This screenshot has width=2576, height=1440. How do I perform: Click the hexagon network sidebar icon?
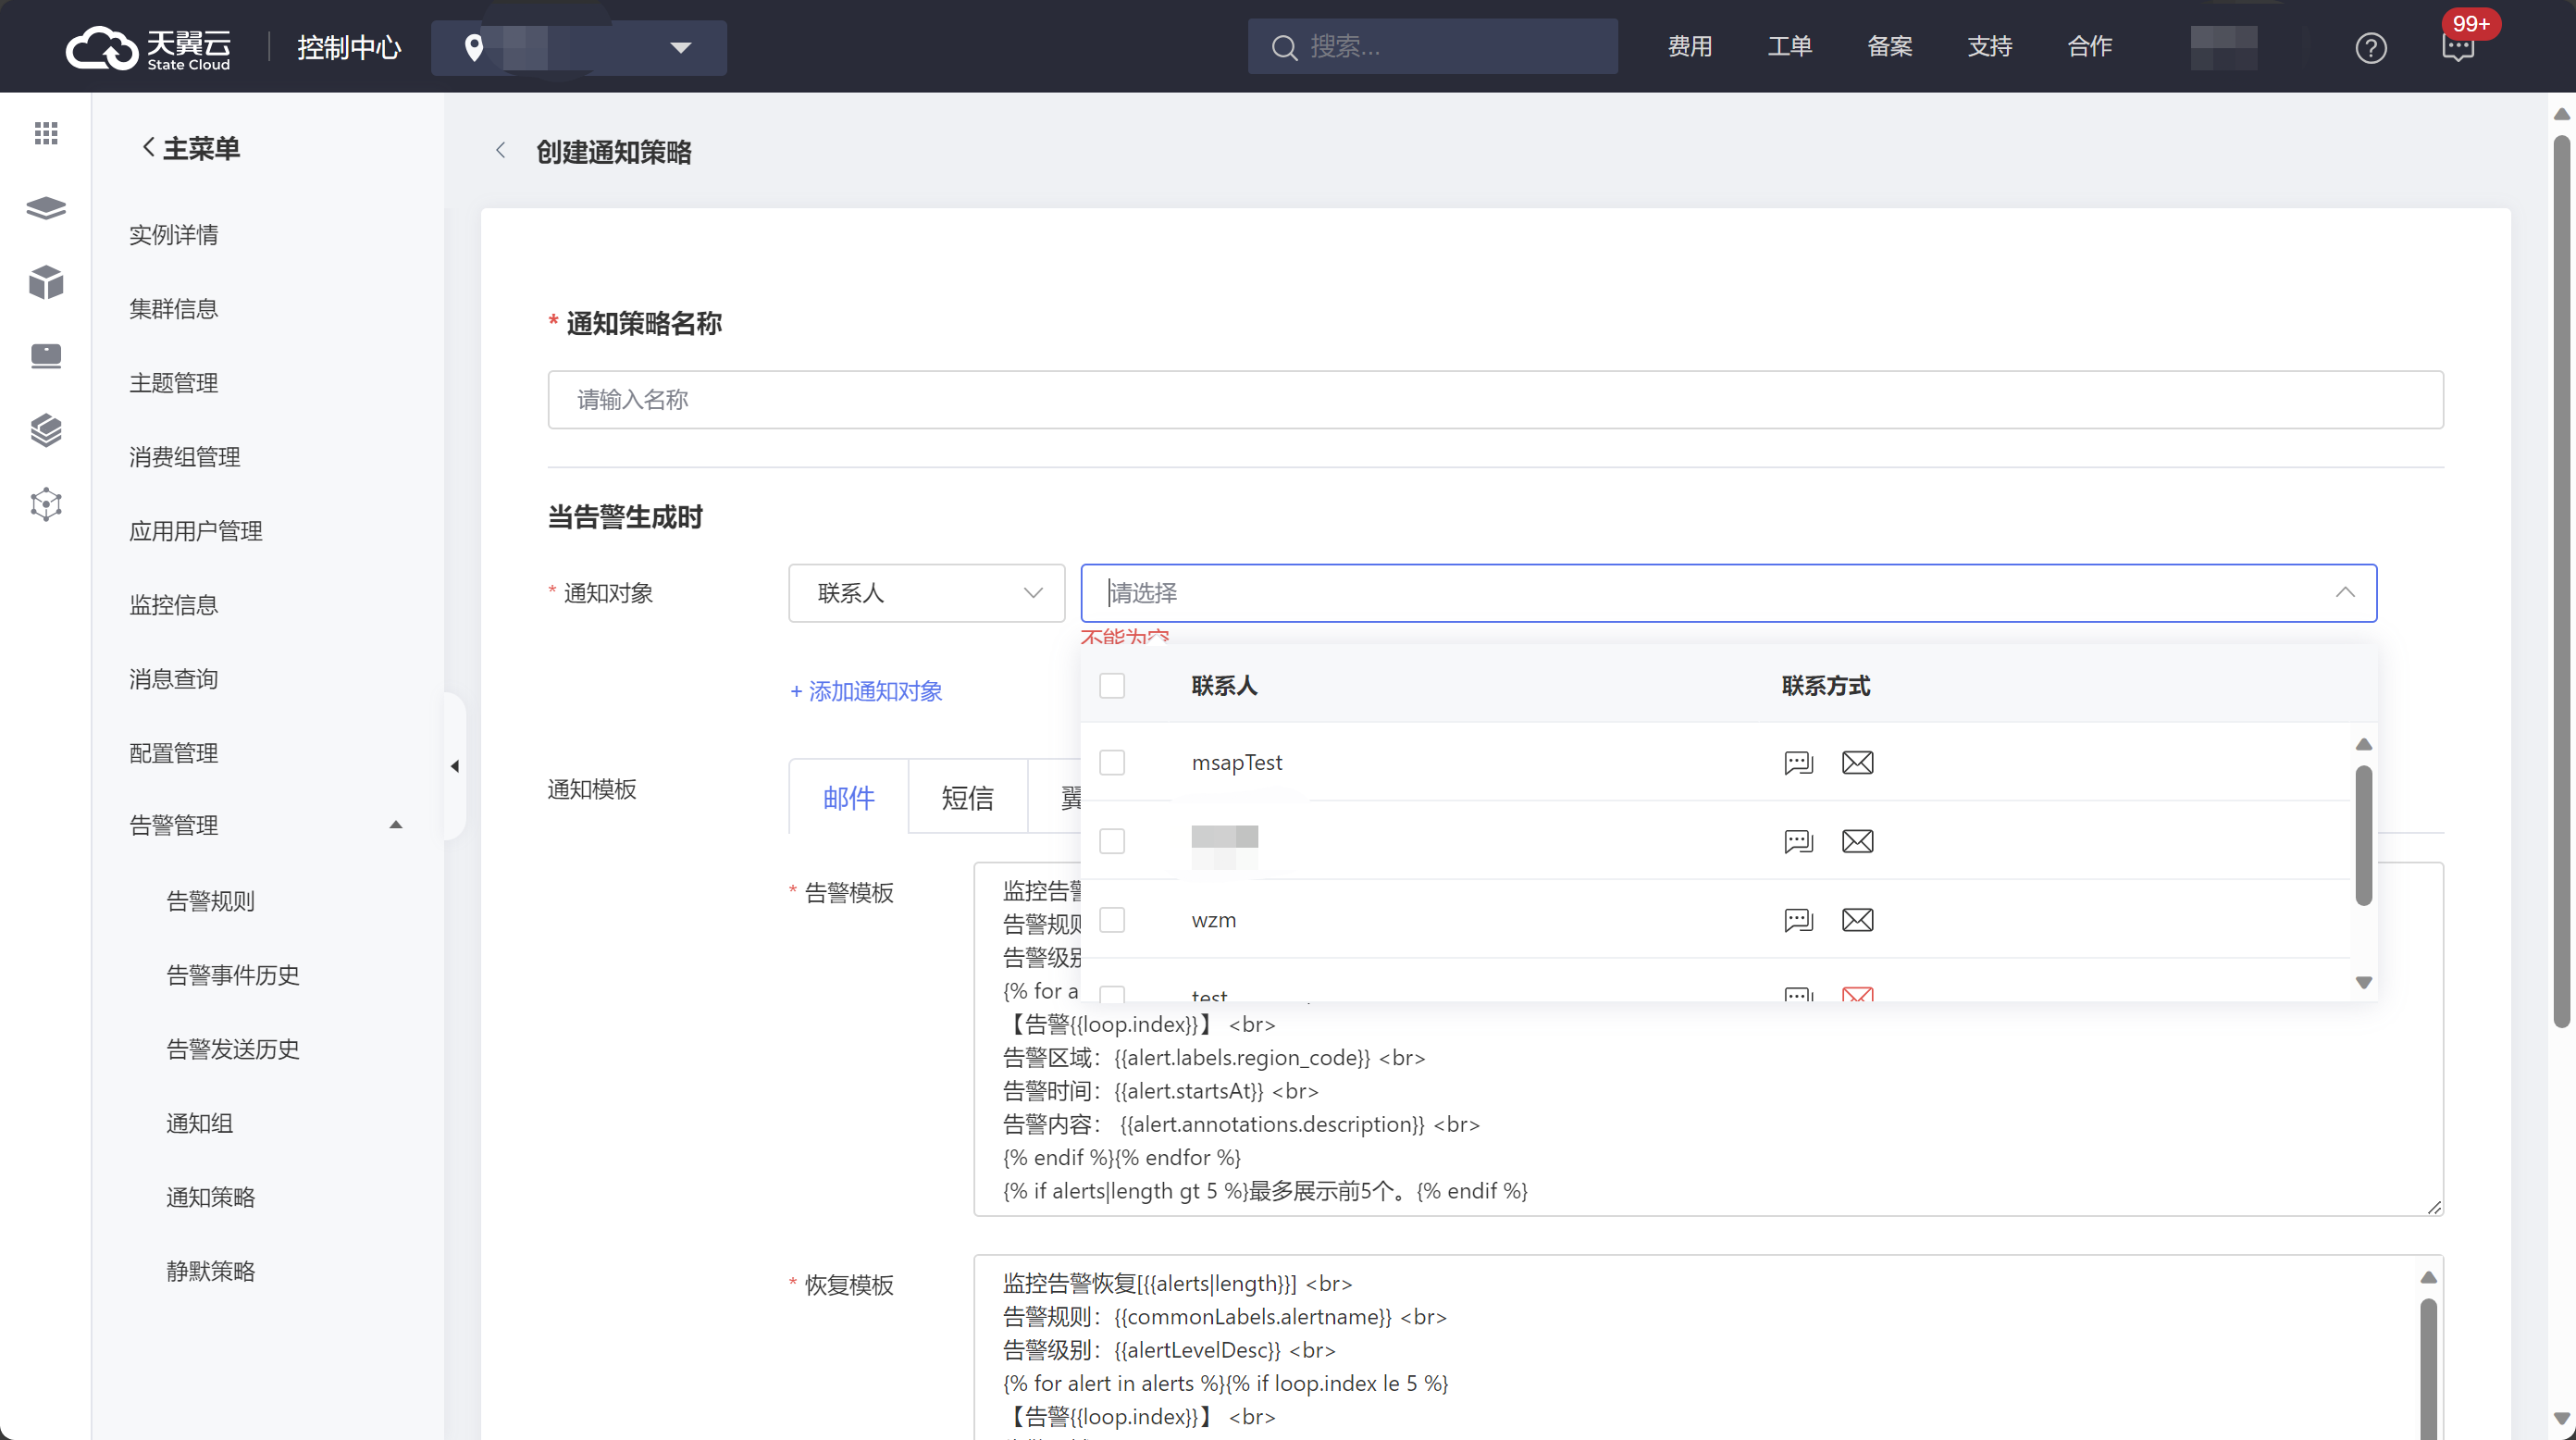(x=46, y=504)
